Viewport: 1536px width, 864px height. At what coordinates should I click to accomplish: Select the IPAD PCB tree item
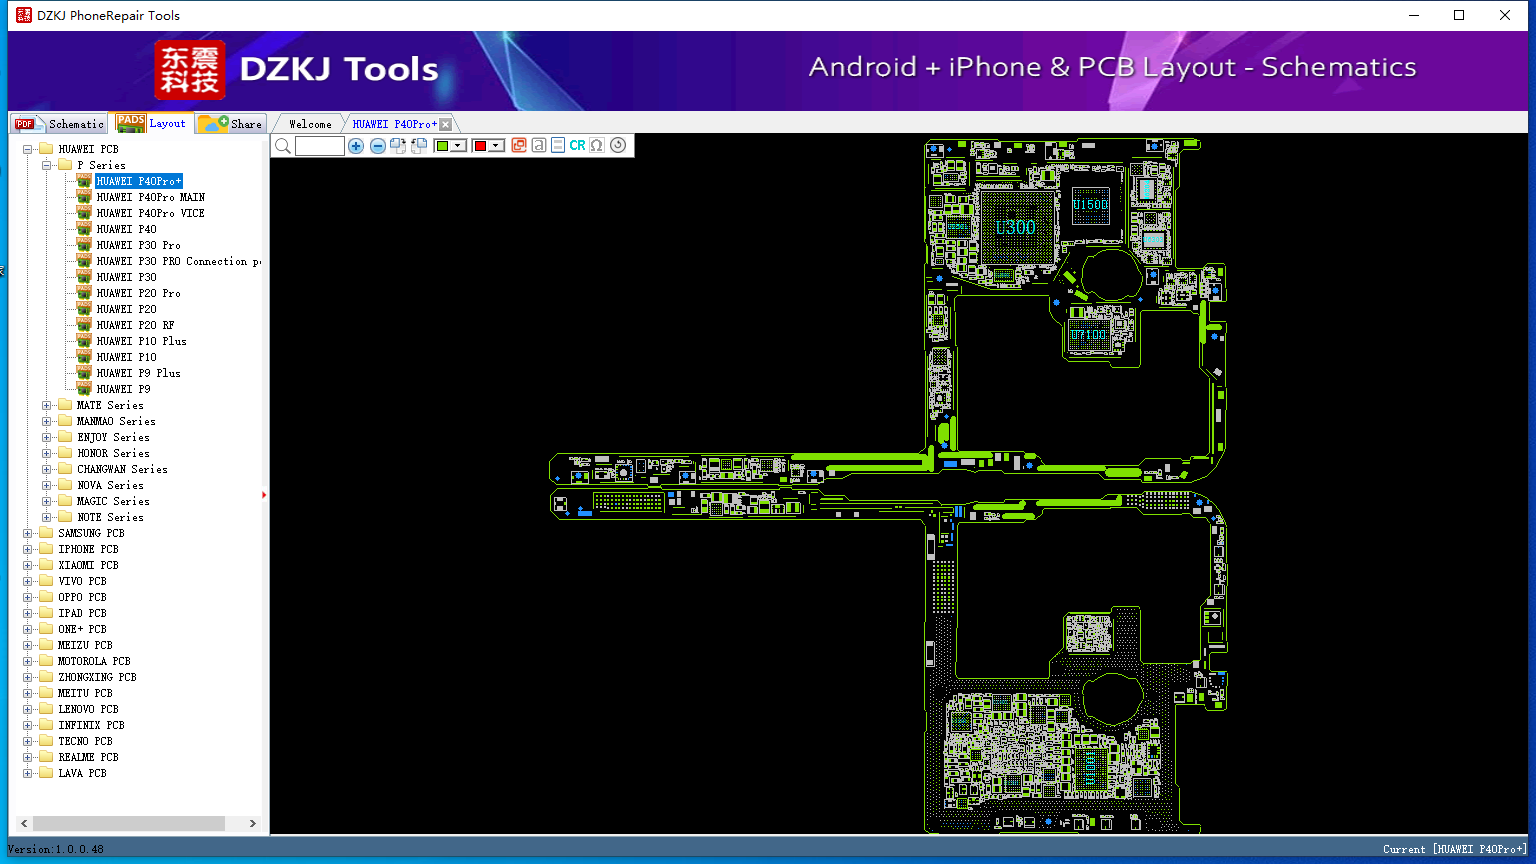(84, 613)
